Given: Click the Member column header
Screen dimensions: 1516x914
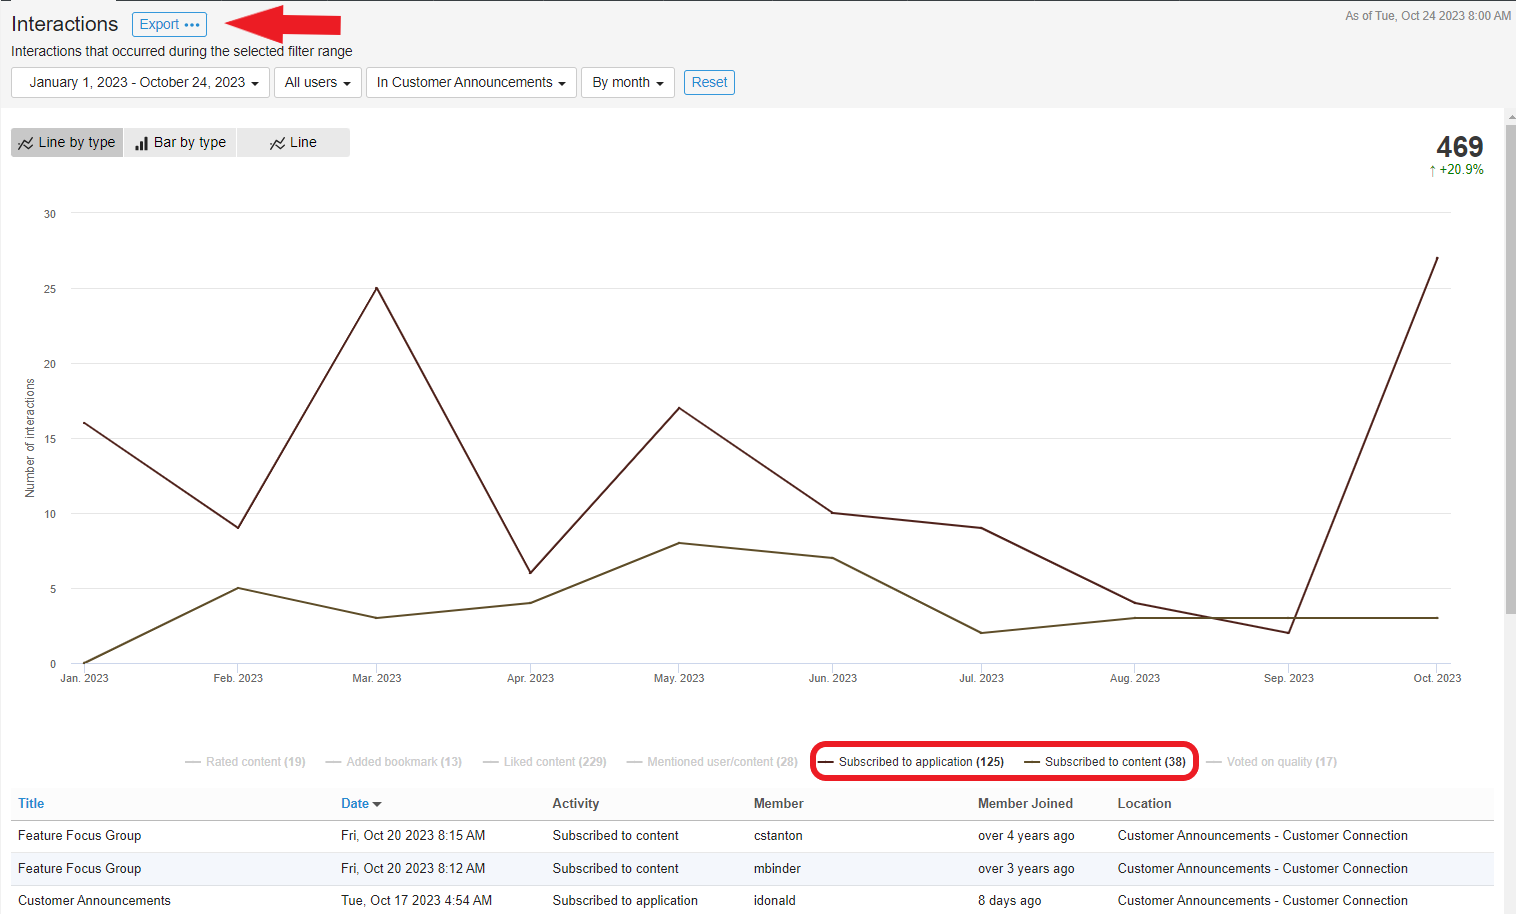Looking at the screenshot, I should click(x=779, y=803).
